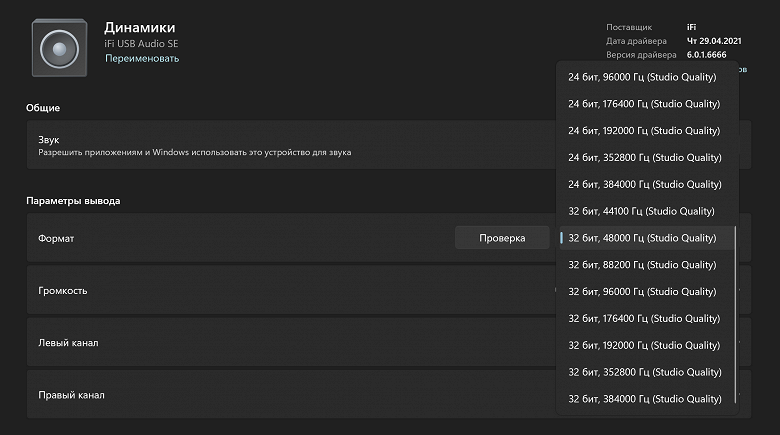
Task: Click the Переименовать rename link
Action: pyautogui.click(x=142, y=59)
